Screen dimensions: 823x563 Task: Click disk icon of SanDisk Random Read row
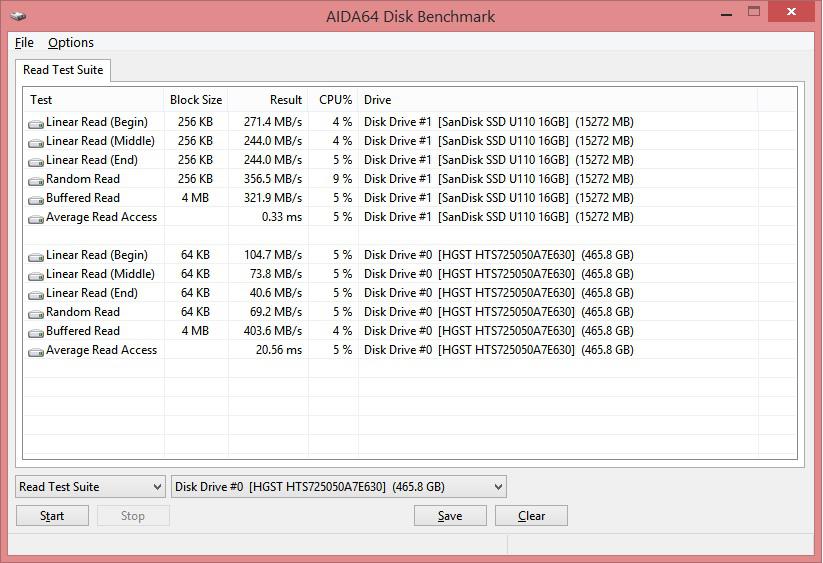coord(36,181)
